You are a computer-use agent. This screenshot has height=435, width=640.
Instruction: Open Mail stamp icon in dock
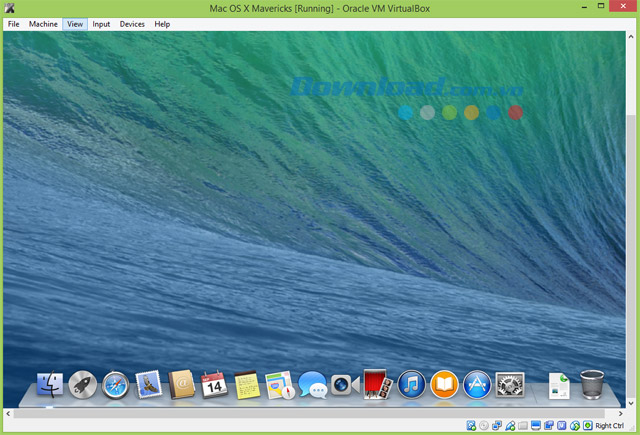[x=148, y=385]
